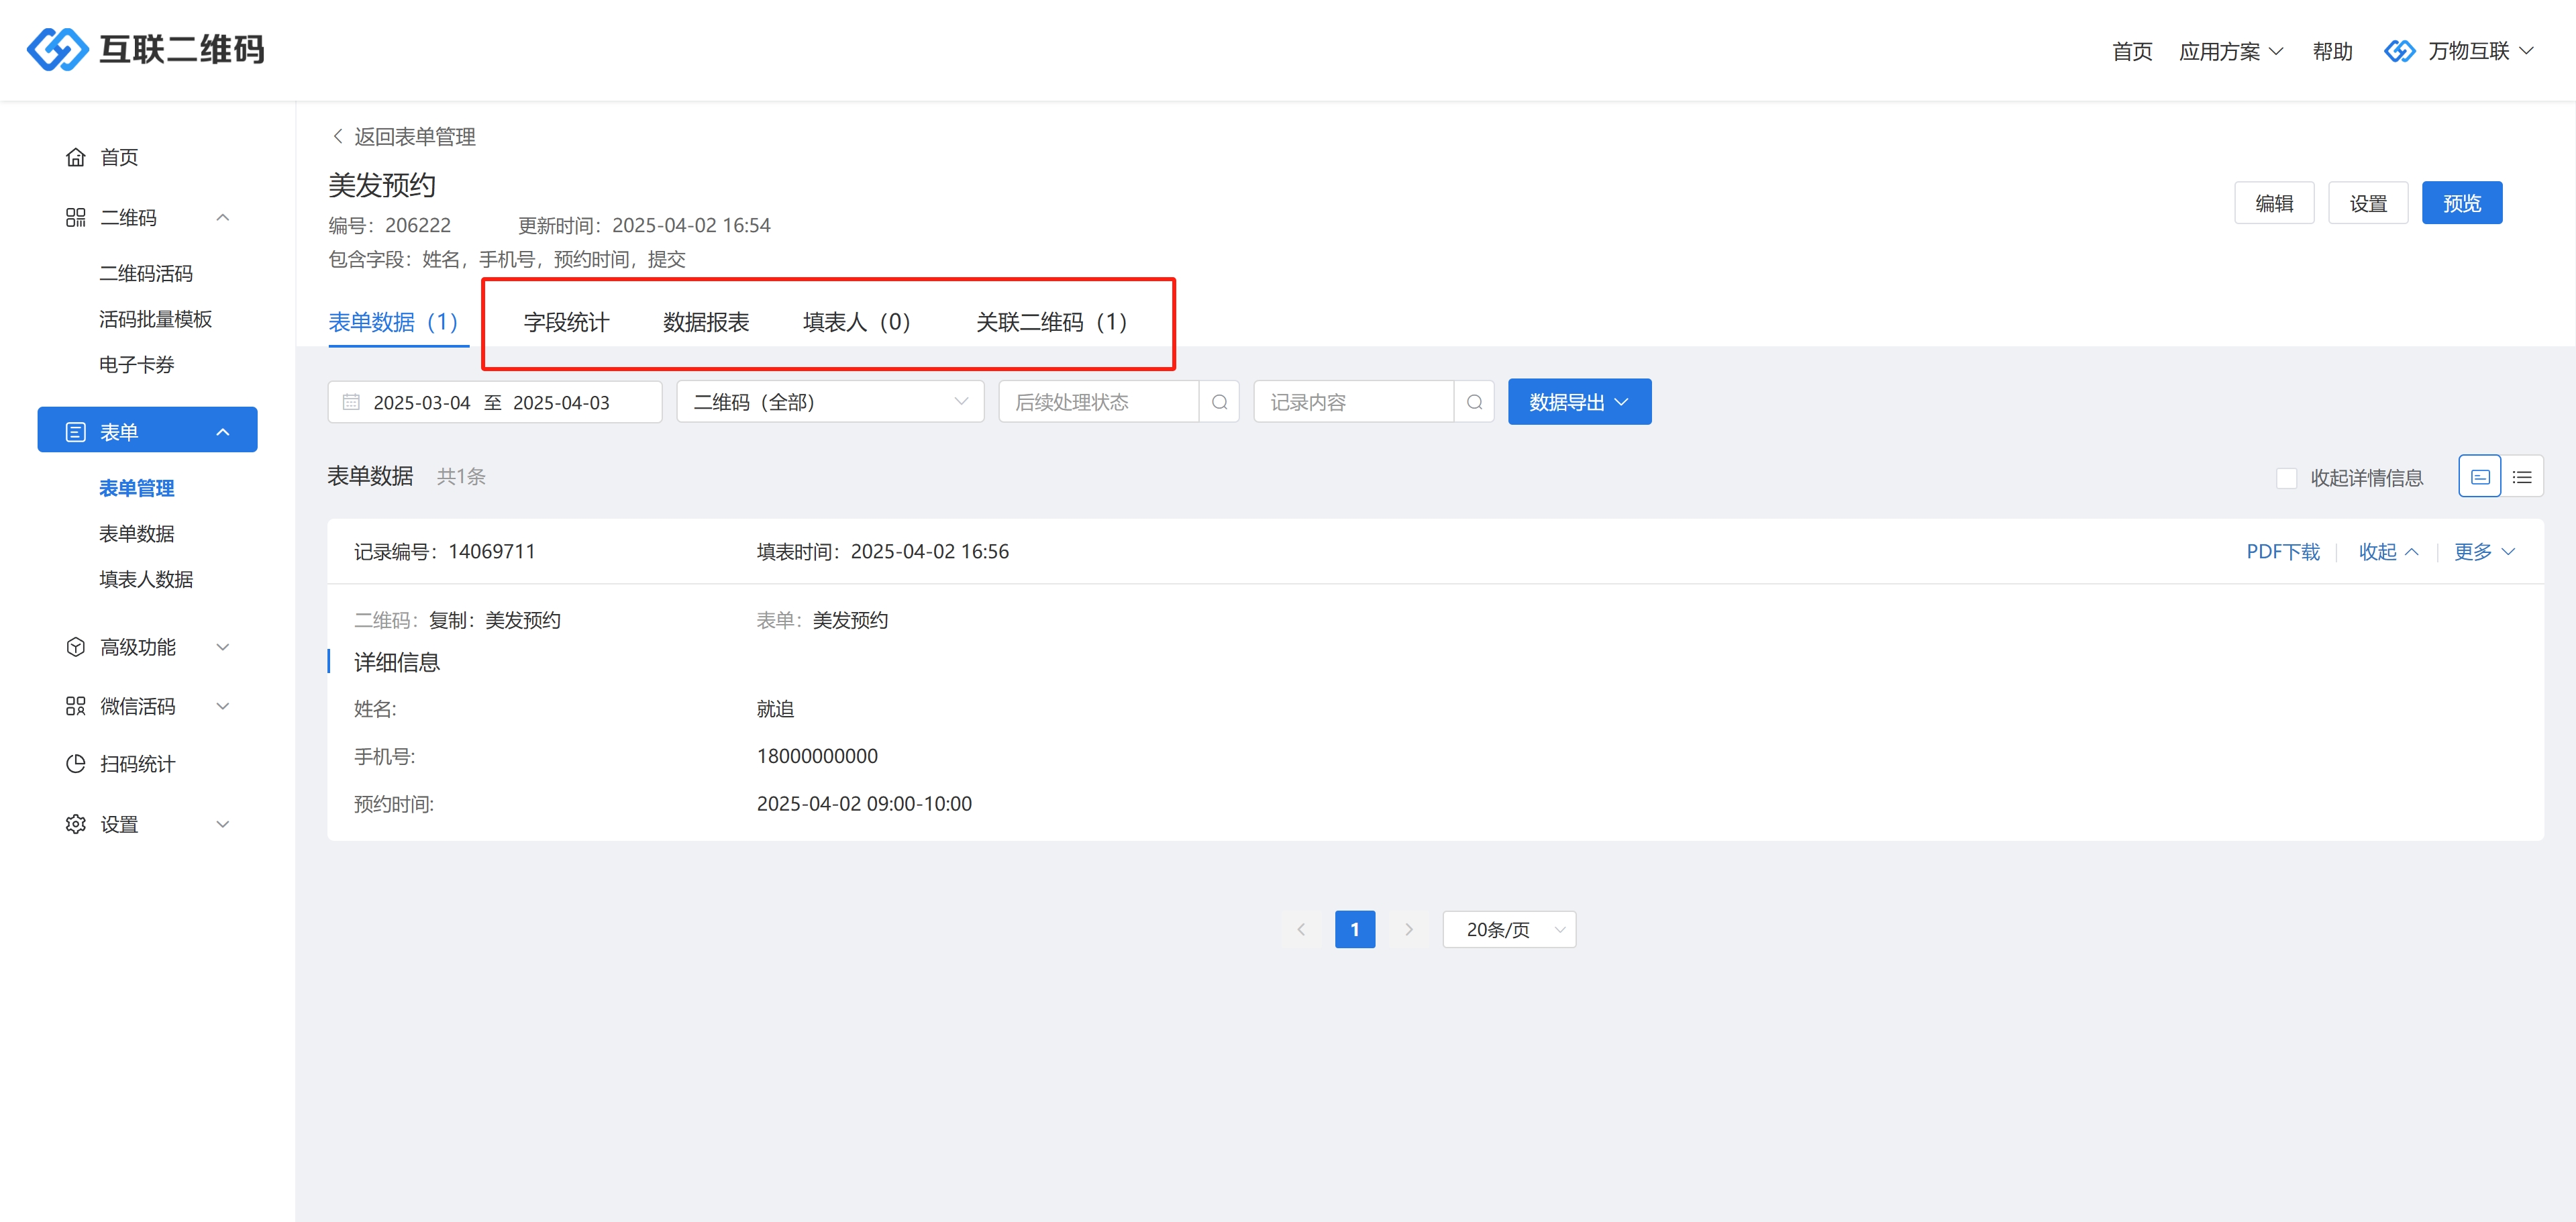This screenshot has height=1222, width=2576.
Task: Click the 万物互联 account logo icon
Action: pyautogui.click(x=2400, y=51)
